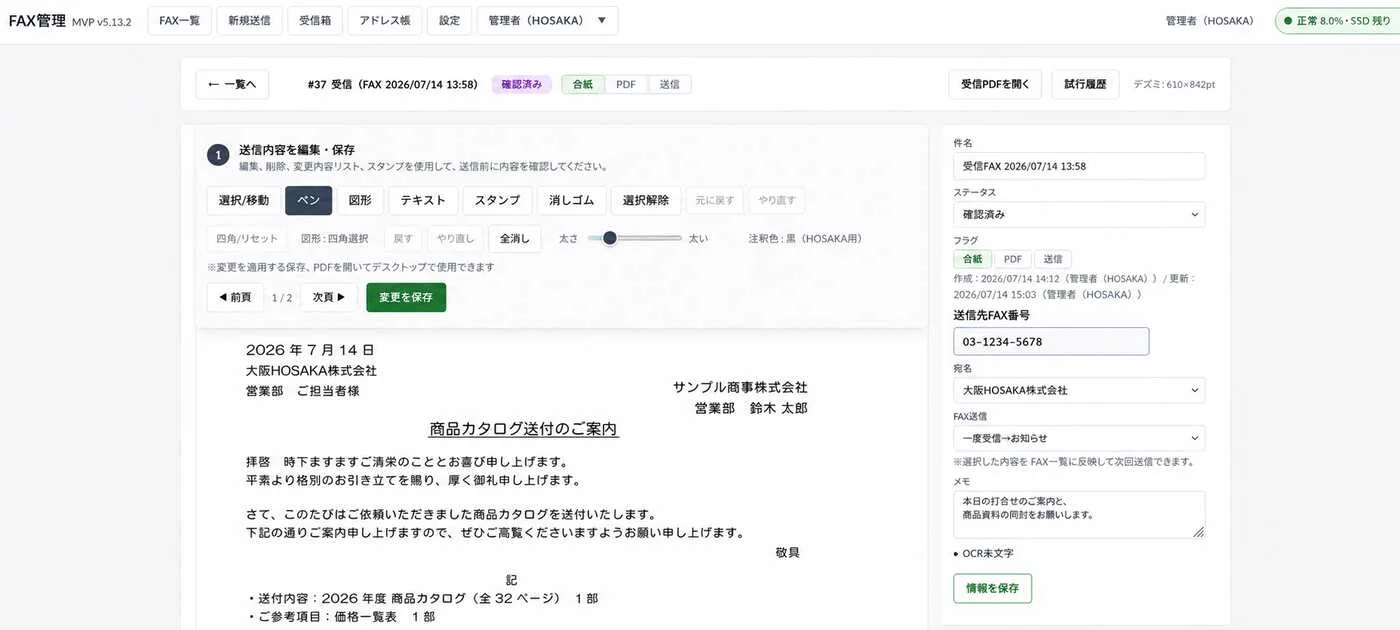Click the 送信先FAX番号 field 03-1234-5678

1051,341
